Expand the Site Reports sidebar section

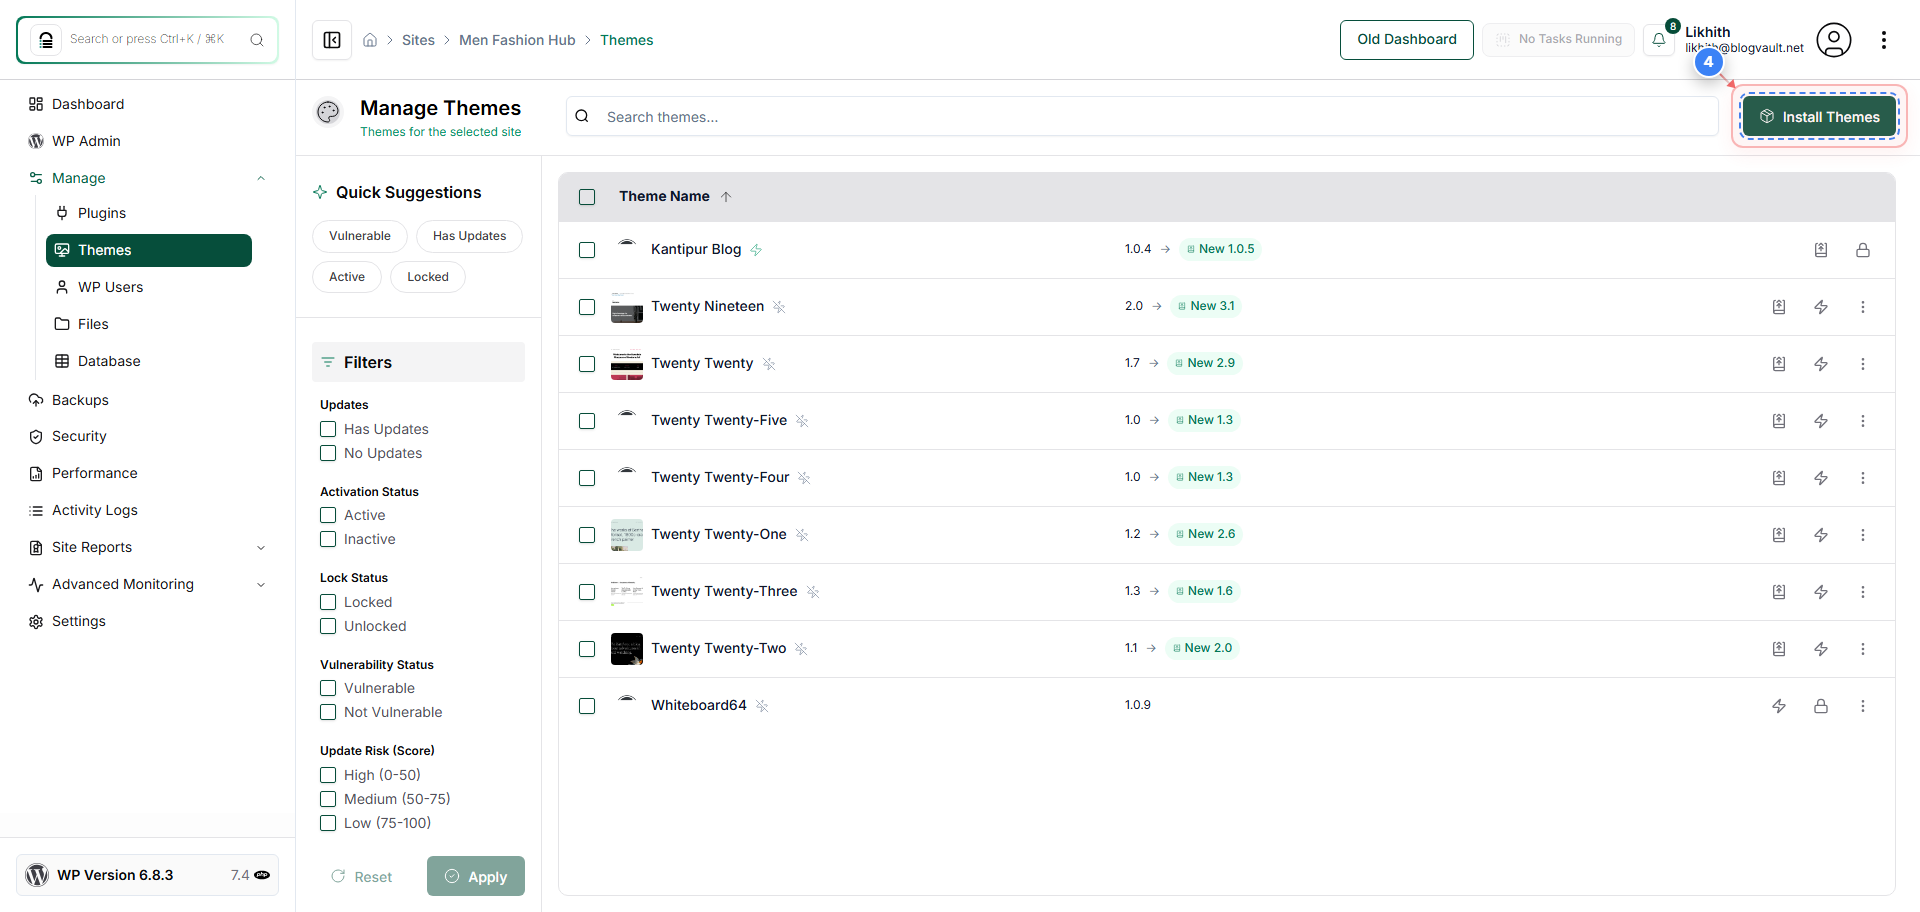261,547
